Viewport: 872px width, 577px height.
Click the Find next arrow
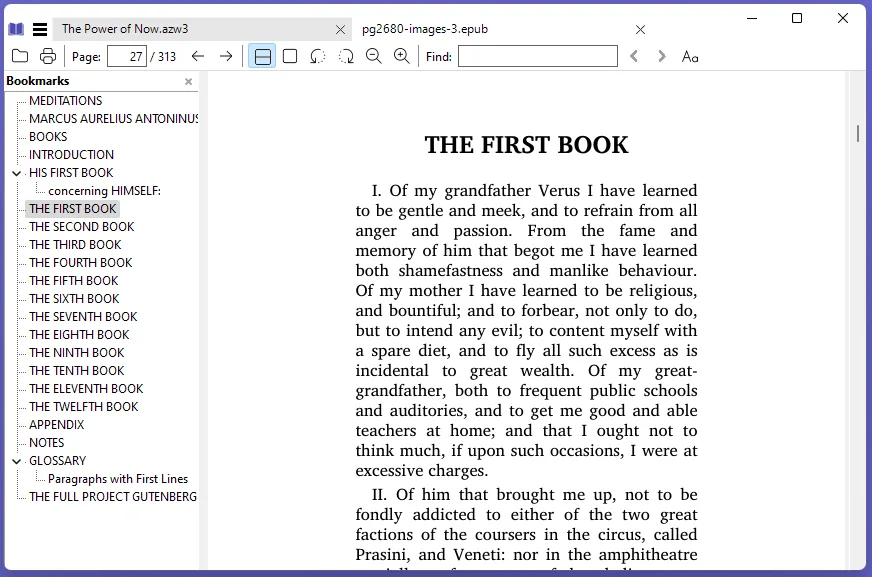[x=662, y=56]
